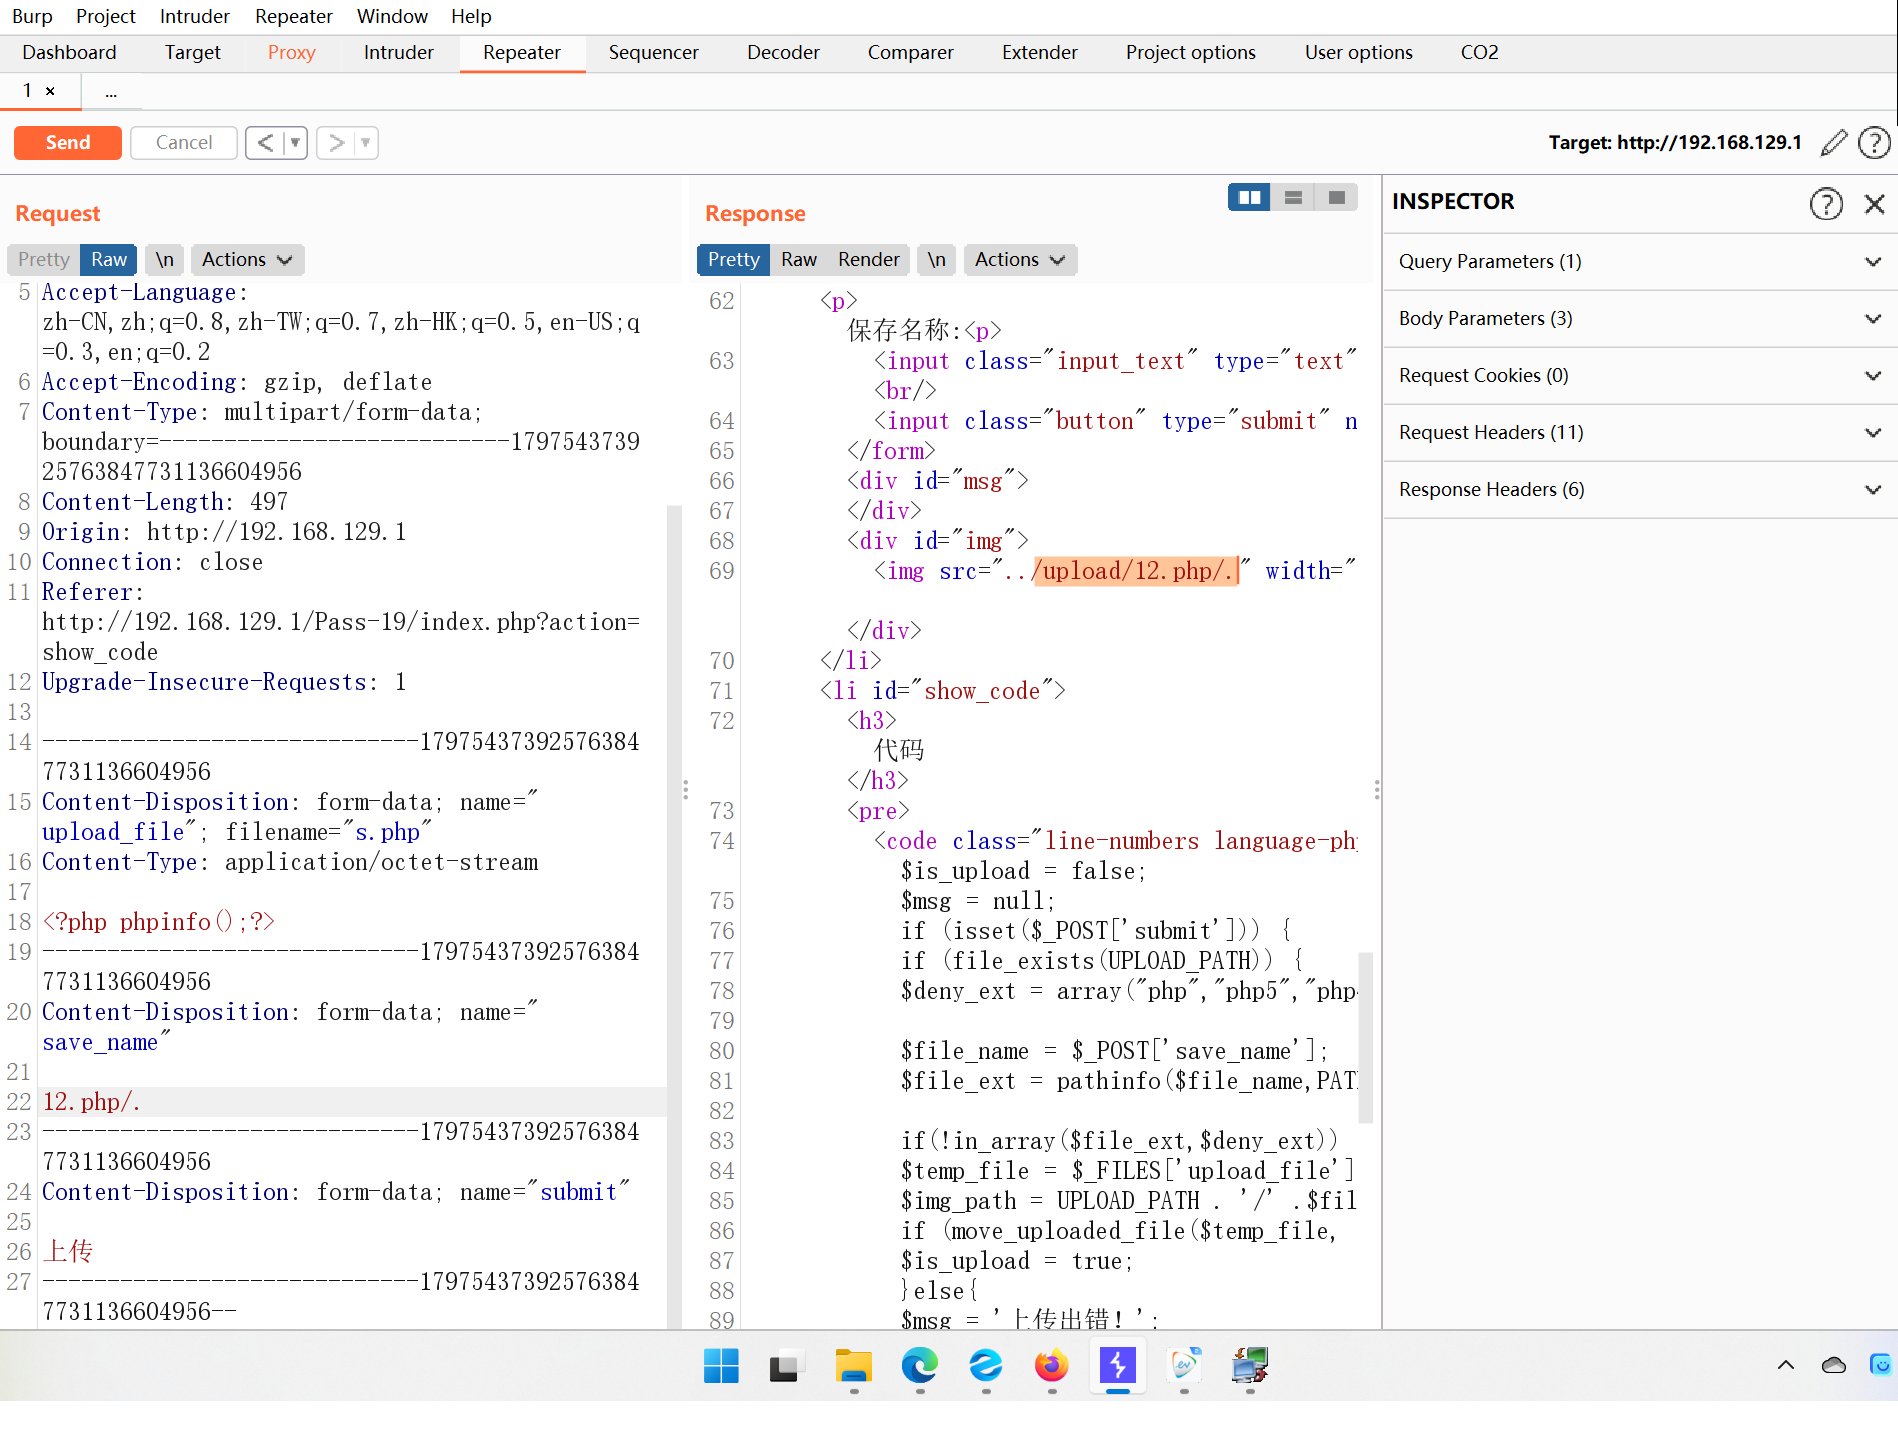This screenshot has width=1898, height=1444.
Task: Click request/response pane splitter handle
Action: tap(685, 790)
